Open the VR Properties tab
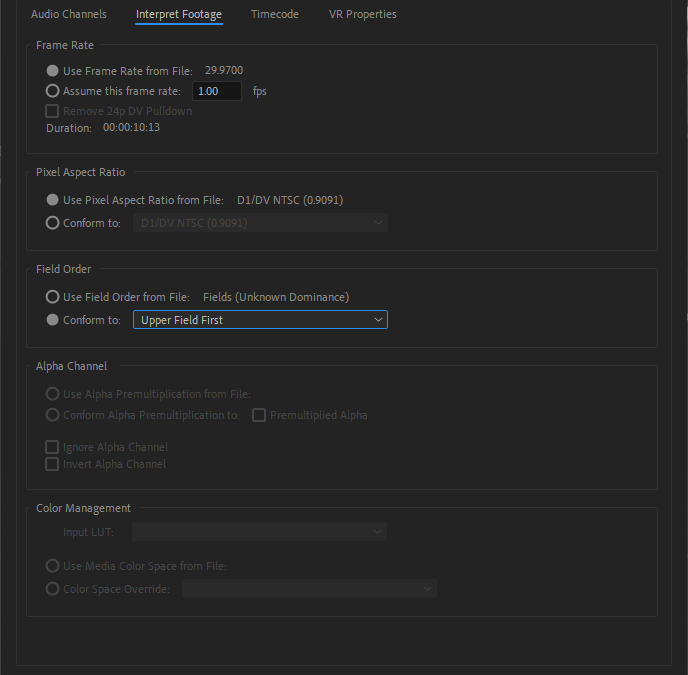The width and height of the screenshot is (688, 675). [x=362, y=14]
